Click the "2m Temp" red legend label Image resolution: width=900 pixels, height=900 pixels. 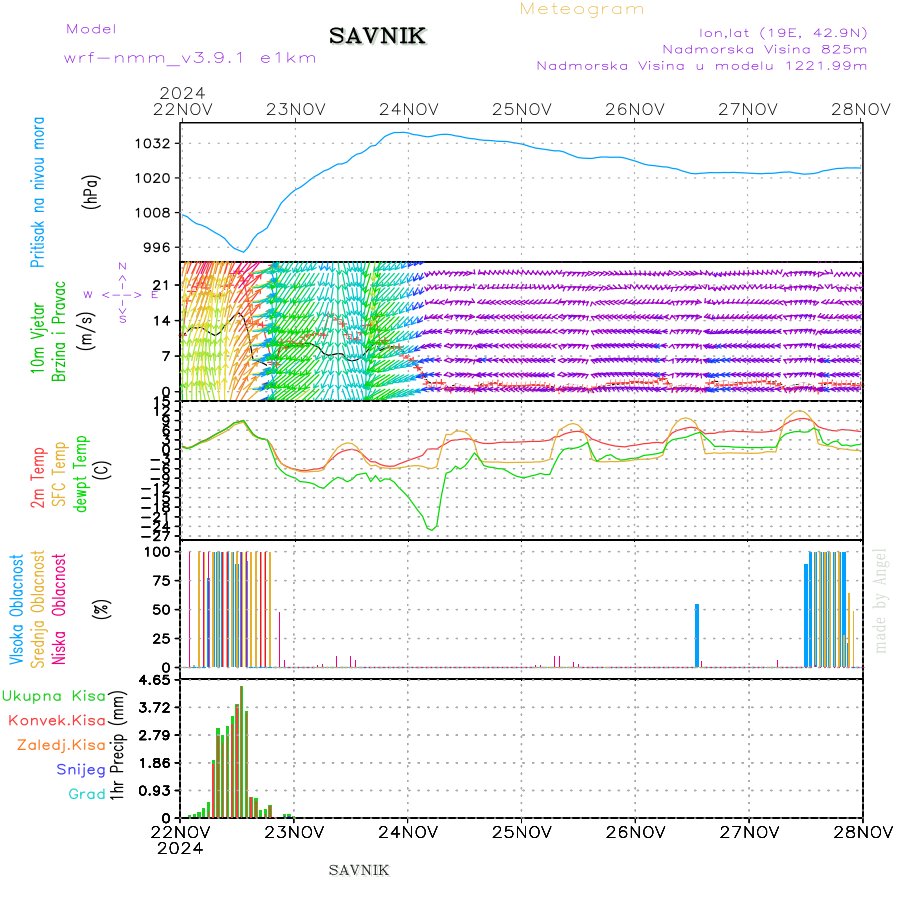tap(37, 478)
